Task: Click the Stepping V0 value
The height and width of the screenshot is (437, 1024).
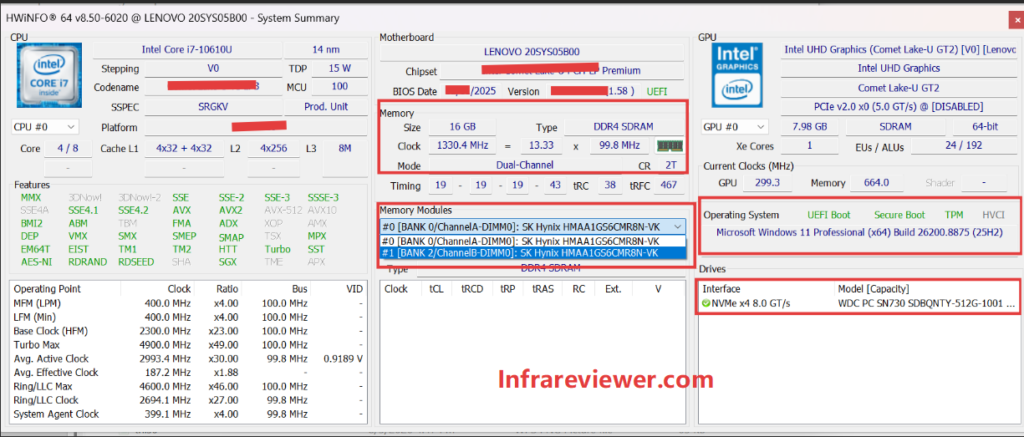Action: pyautogui.click(x=213, y=69)
